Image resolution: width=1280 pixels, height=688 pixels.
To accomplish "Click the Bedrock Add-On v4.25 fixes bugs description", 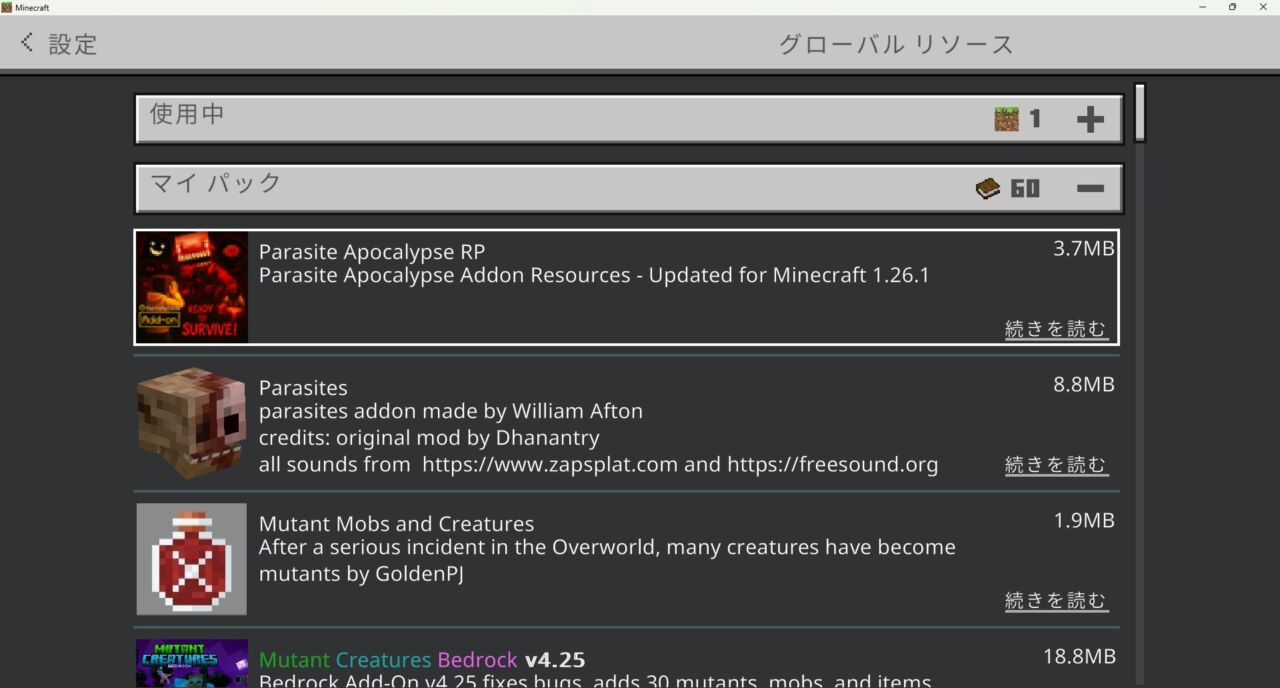I will (595, 681).
